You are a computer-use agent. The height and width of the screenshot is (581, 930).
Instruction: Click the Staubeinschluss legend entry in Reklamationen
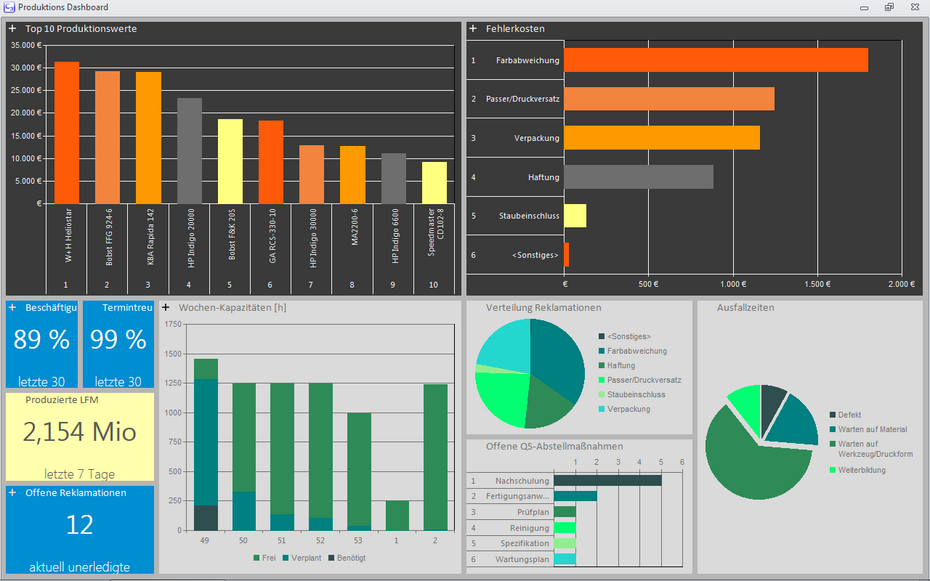point(632,395)
